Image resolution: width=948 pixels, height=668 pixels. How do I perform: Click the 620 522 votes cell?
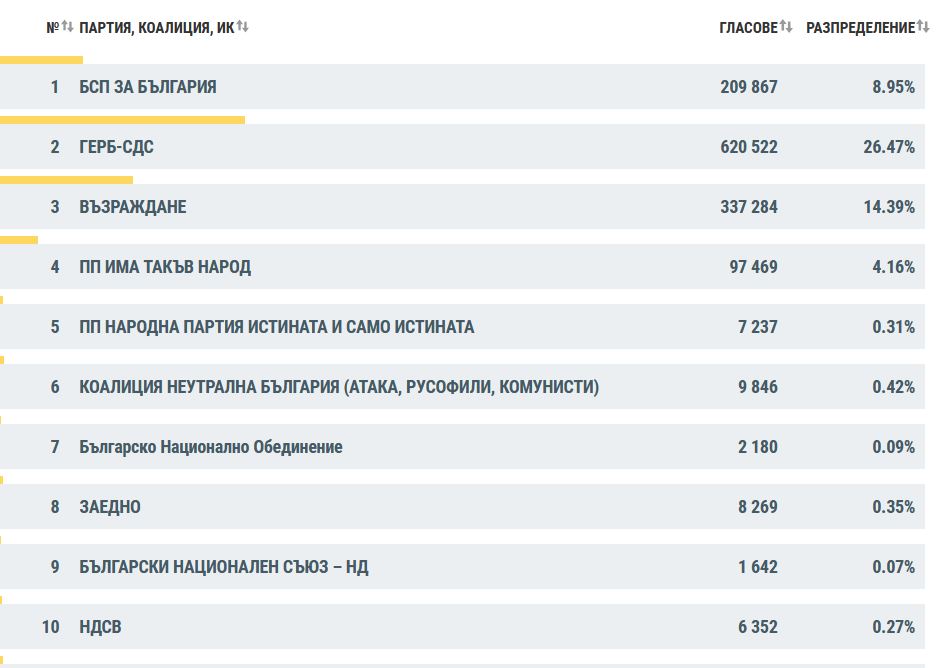click(748, 147)
